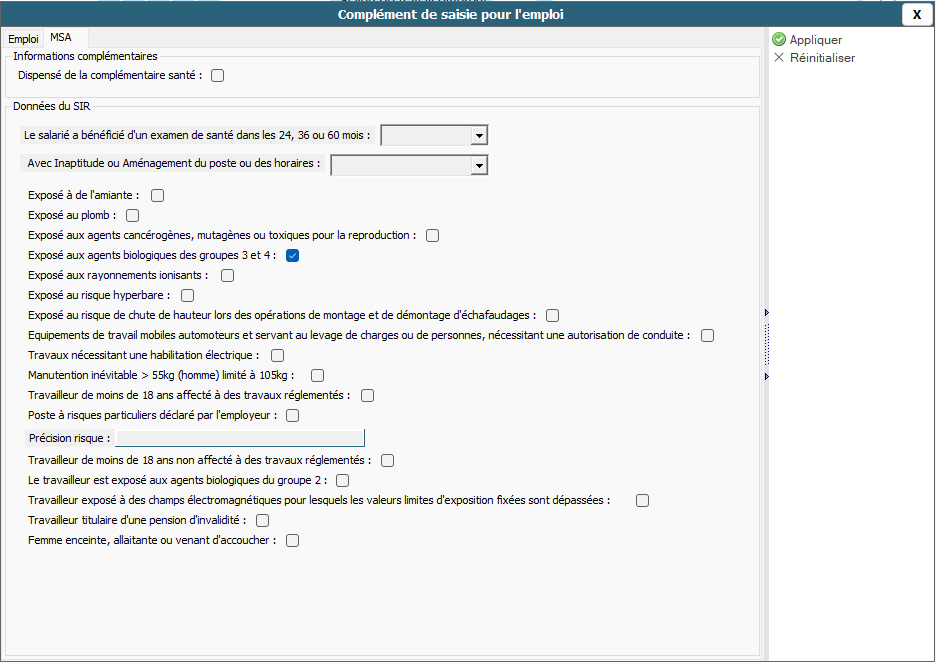Check champs électromagnétiques exposure checkbox
This screenshot has height=662, width=936.
[642, 501]
